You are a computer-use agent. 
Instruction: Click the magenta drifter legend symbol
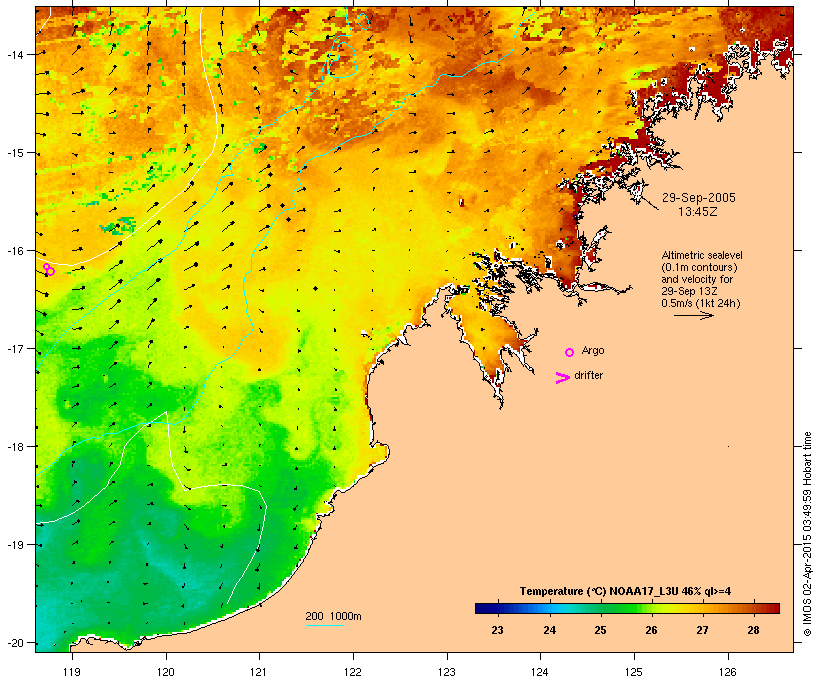(563, 378)
